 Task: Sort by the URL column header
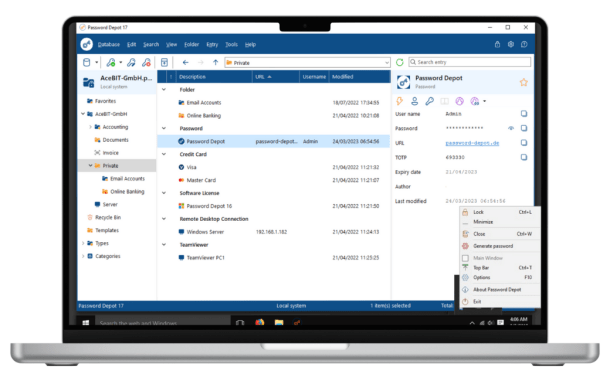[x=276, y=77]
